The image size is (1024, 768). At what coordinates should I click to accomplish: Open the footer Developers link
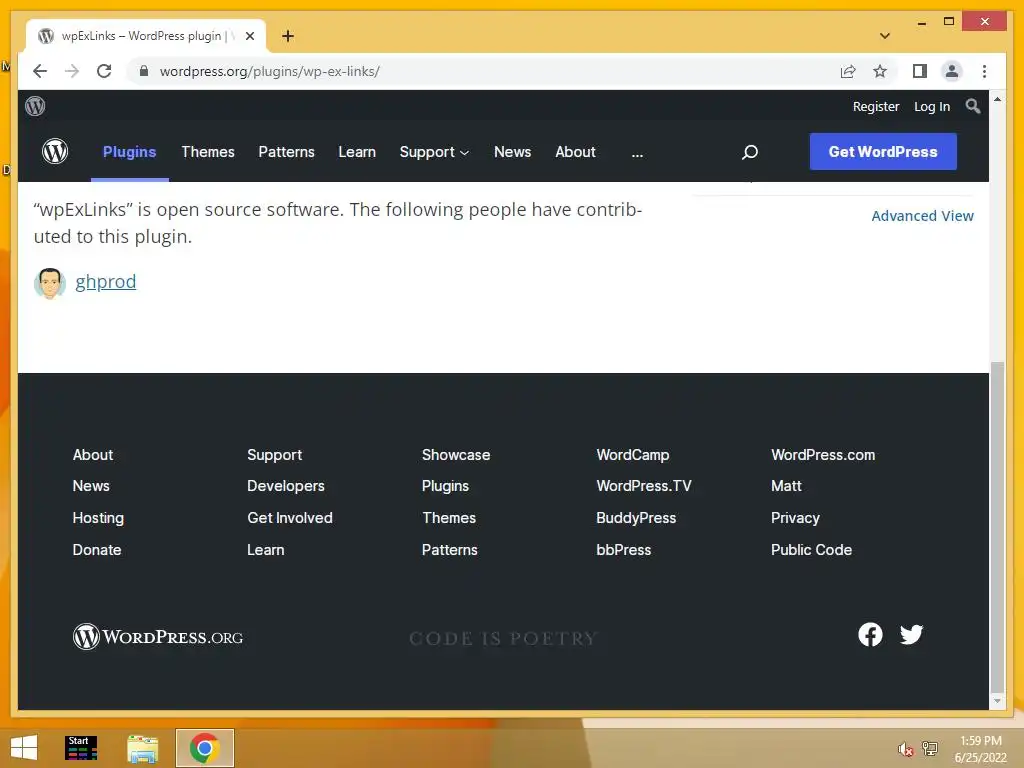coord(285,486)
